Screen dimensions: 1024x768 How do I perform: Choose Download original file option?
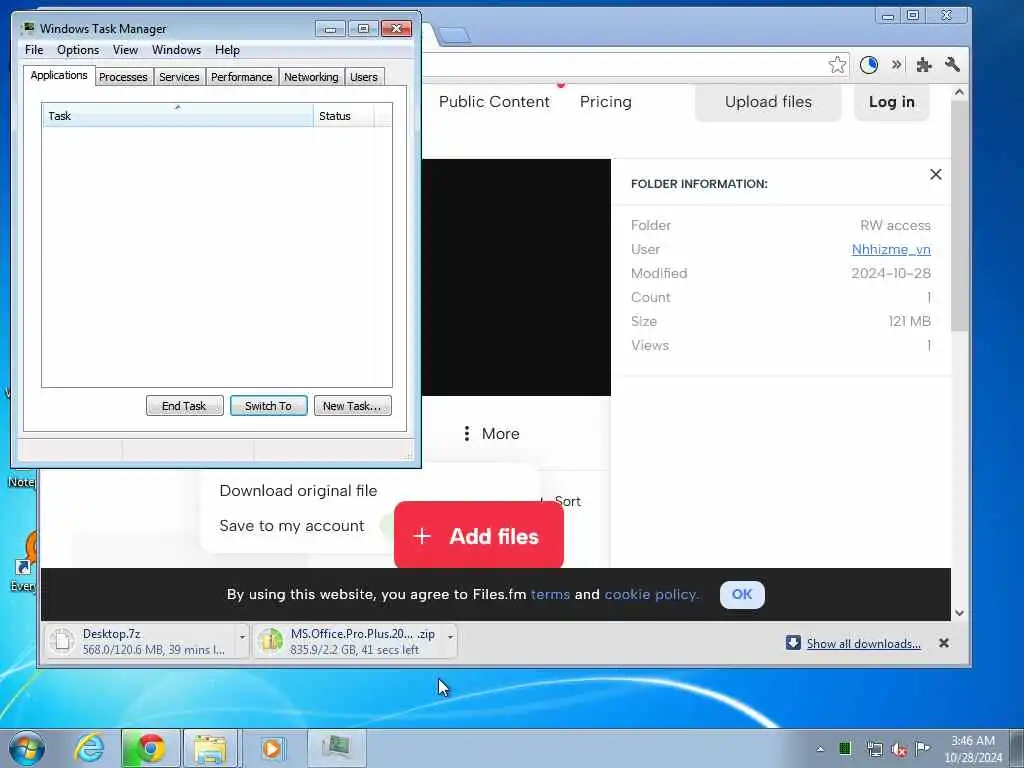298,491
